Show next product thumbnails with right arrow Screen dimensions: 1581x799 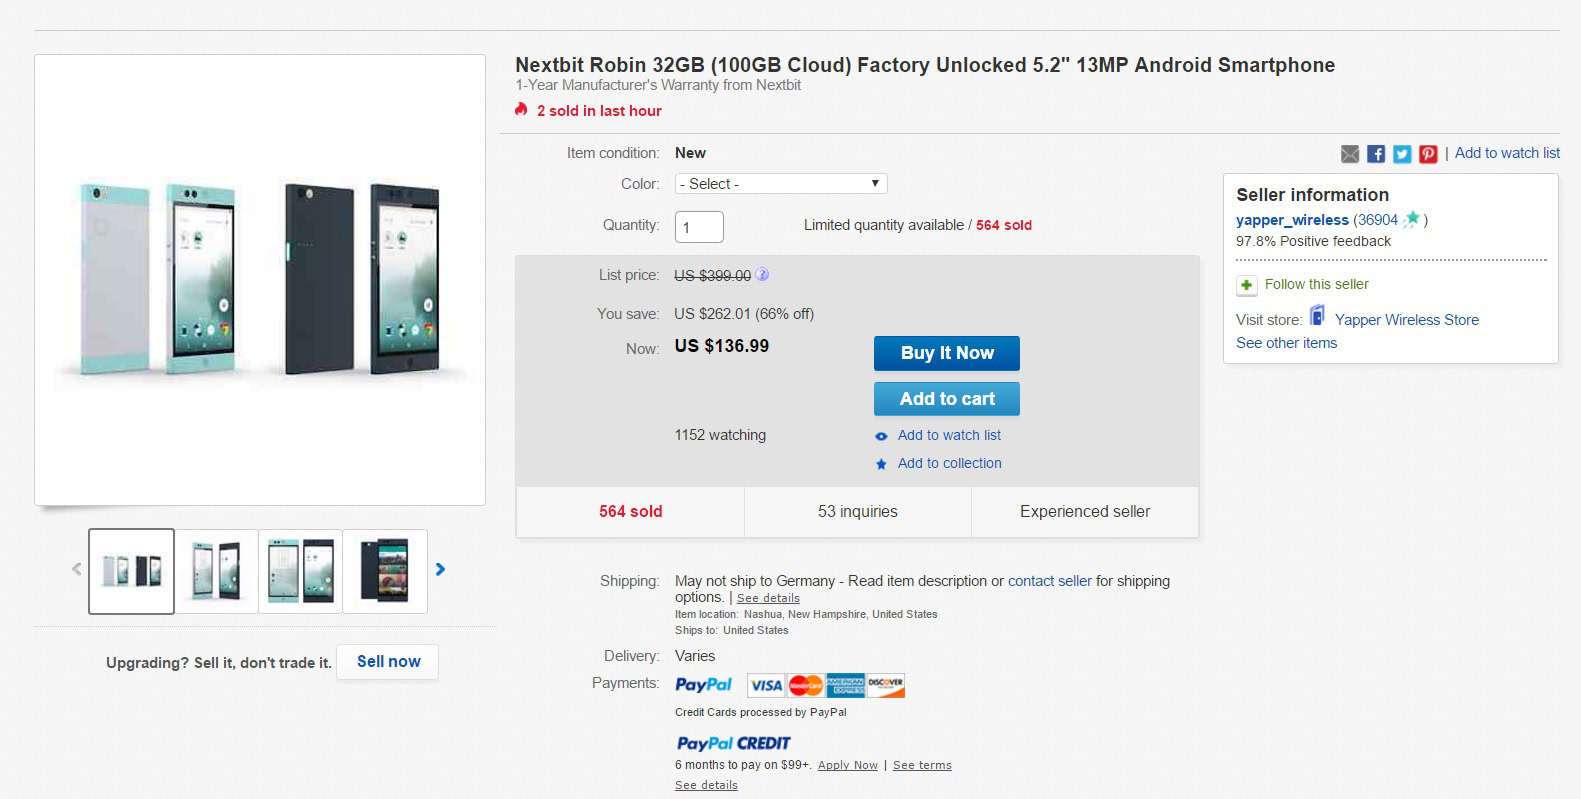coord(440,569)
